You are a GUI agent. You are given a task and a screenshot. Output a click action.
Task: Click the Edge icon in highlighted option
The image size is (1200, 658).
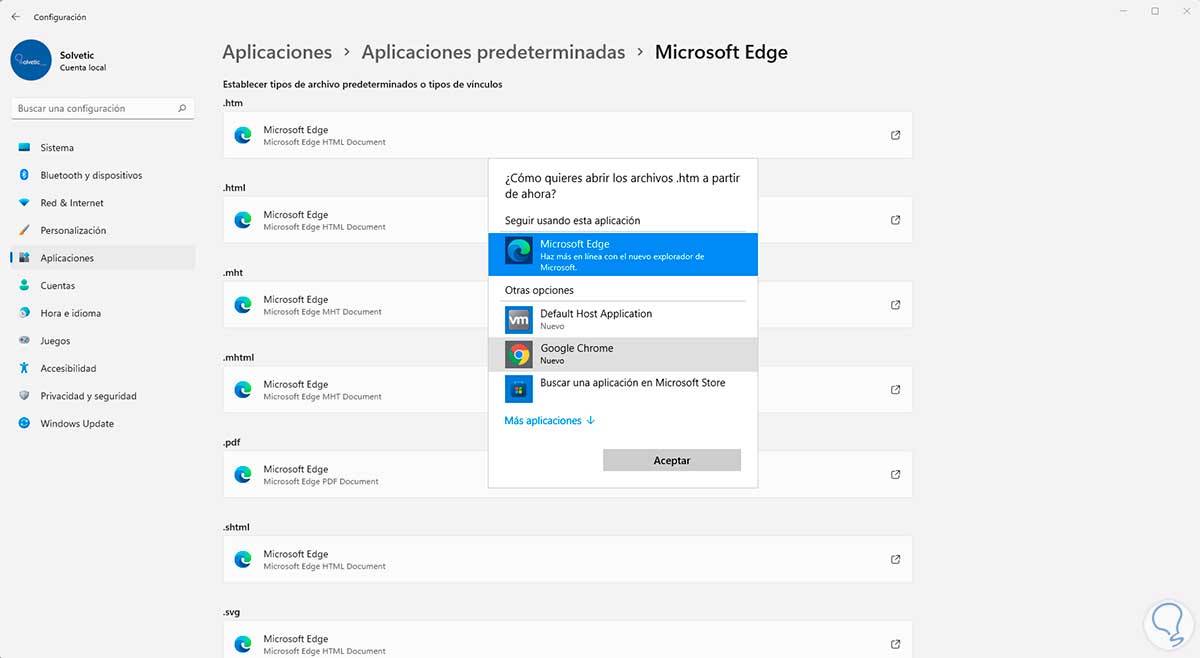pyautogui.click(x=519, y=251)
